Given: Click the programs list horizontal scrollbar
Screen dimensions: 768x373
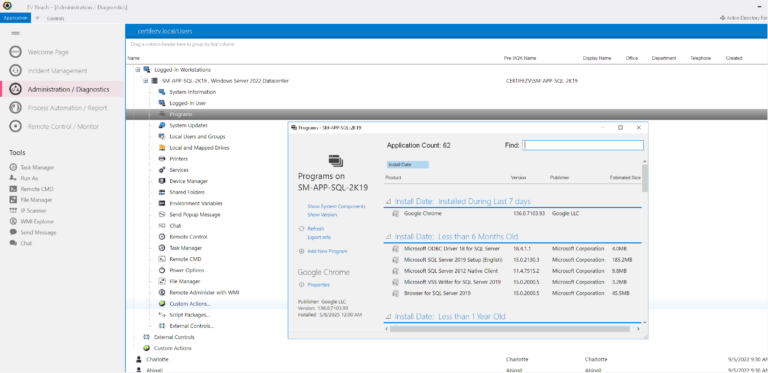Looking at the screenshot, I should pyautogui.click(x=509, y=329).
